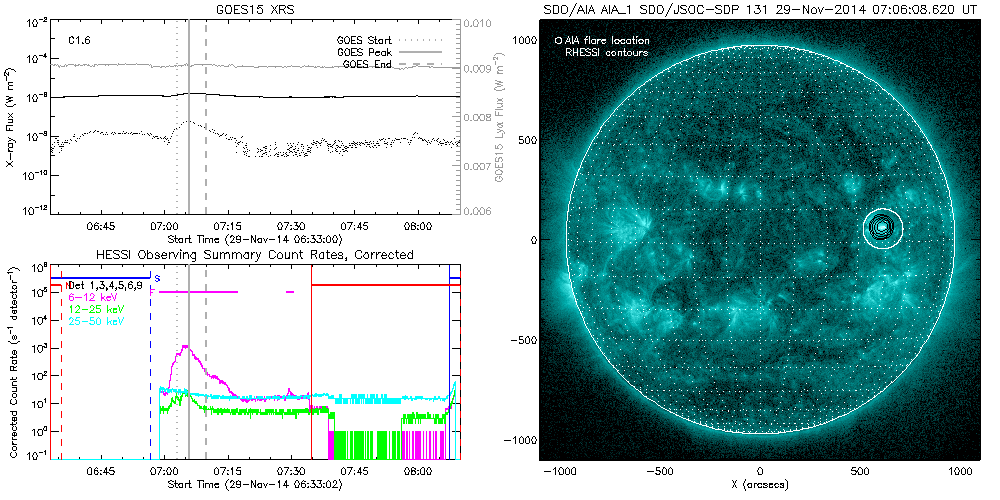Click the Corrected Count Rate y-axis label

pyautogui.click(x=10, y=362)
